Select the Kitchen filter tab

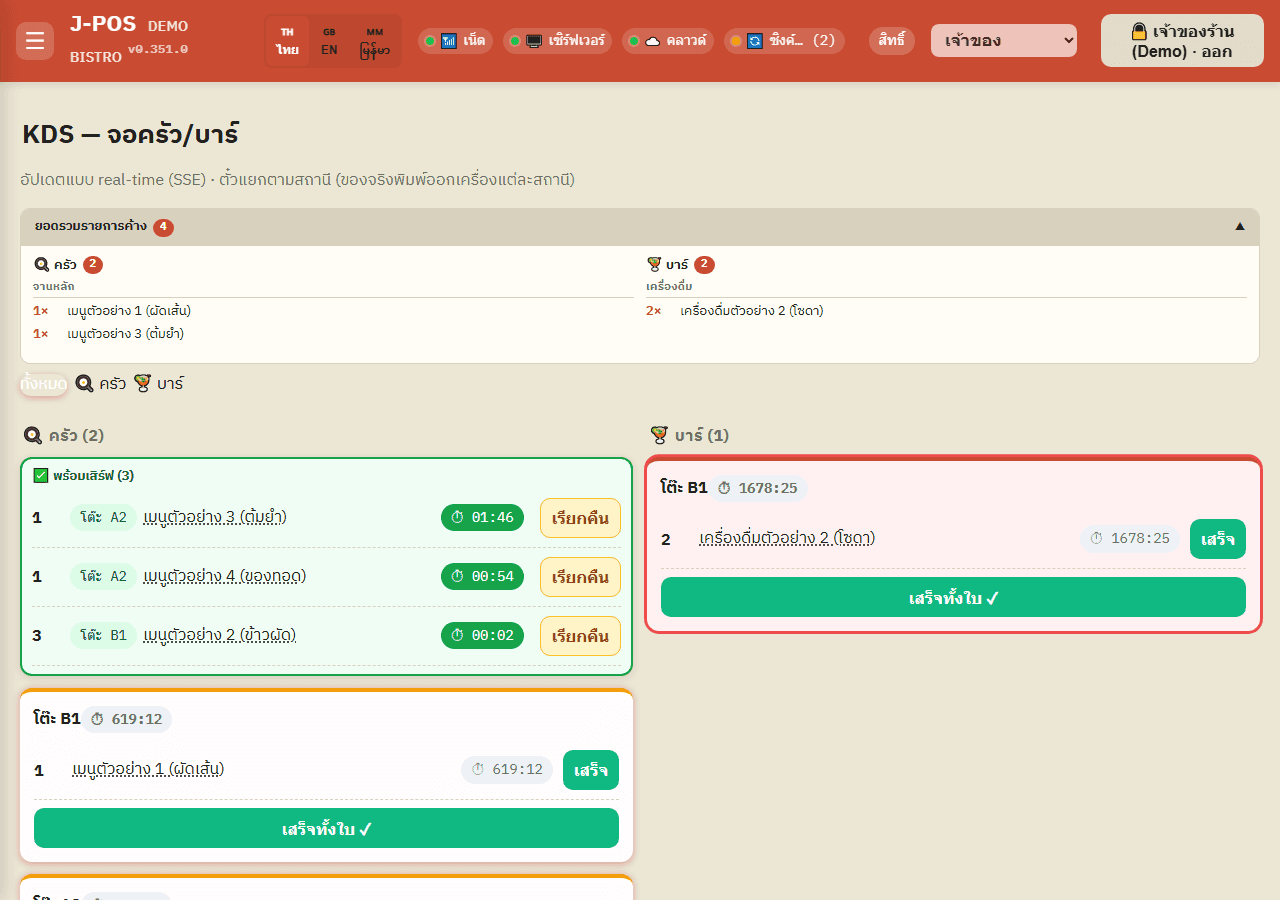coord(100,383)
